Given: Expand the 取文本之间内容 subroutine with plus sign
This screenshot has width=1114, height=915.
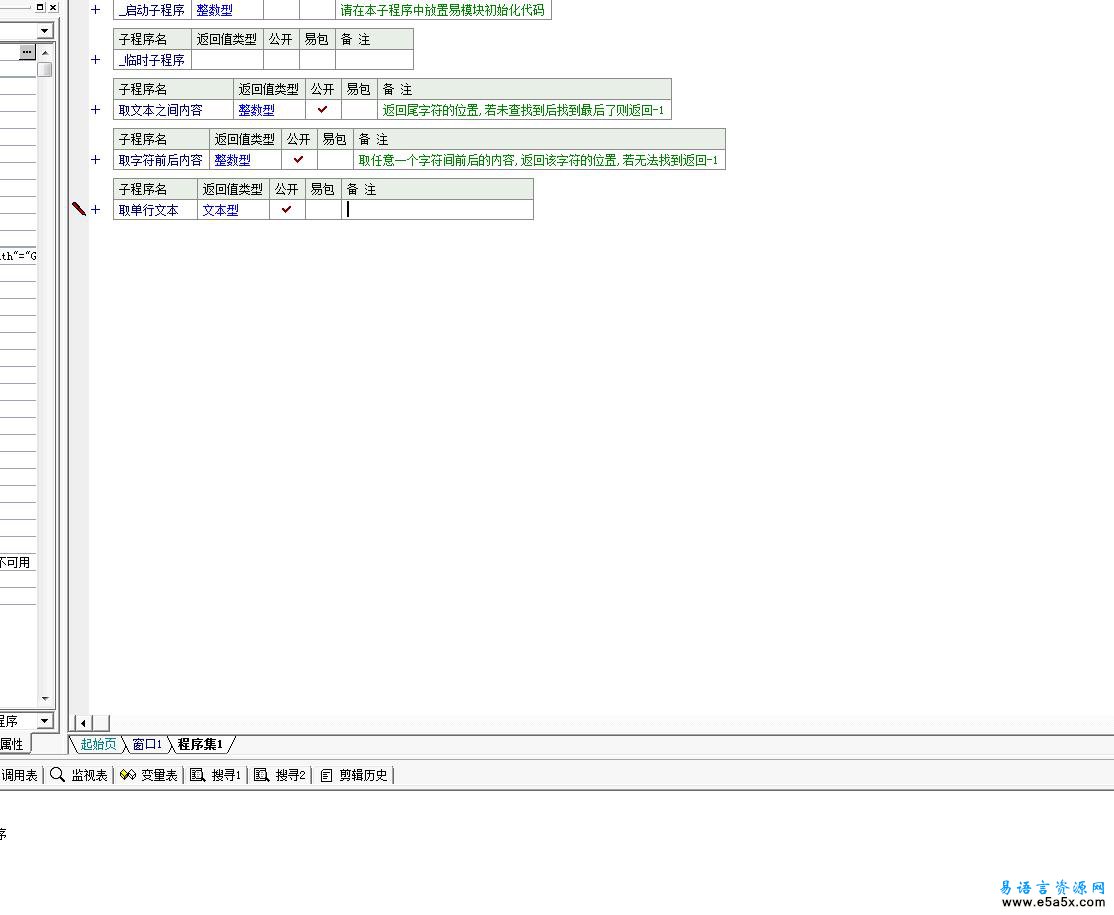Looking at the screenshot, I should coord(96,110).
